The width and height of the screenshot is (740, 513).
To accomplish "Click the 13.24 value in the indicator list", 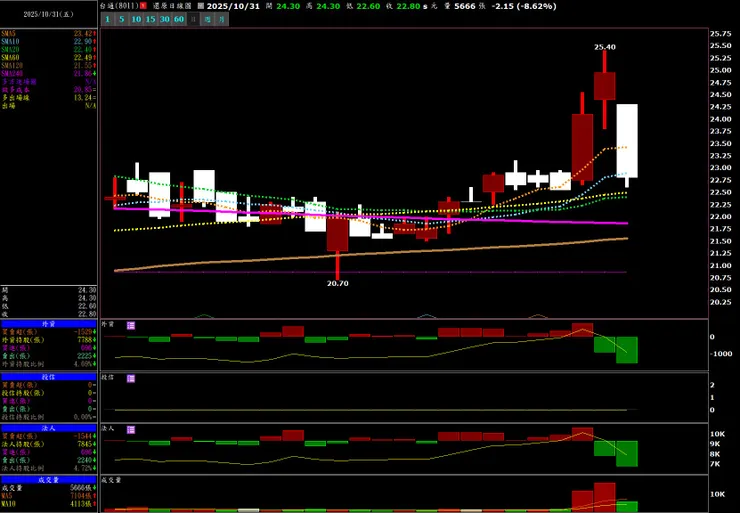I will click(x=83, y=98).
